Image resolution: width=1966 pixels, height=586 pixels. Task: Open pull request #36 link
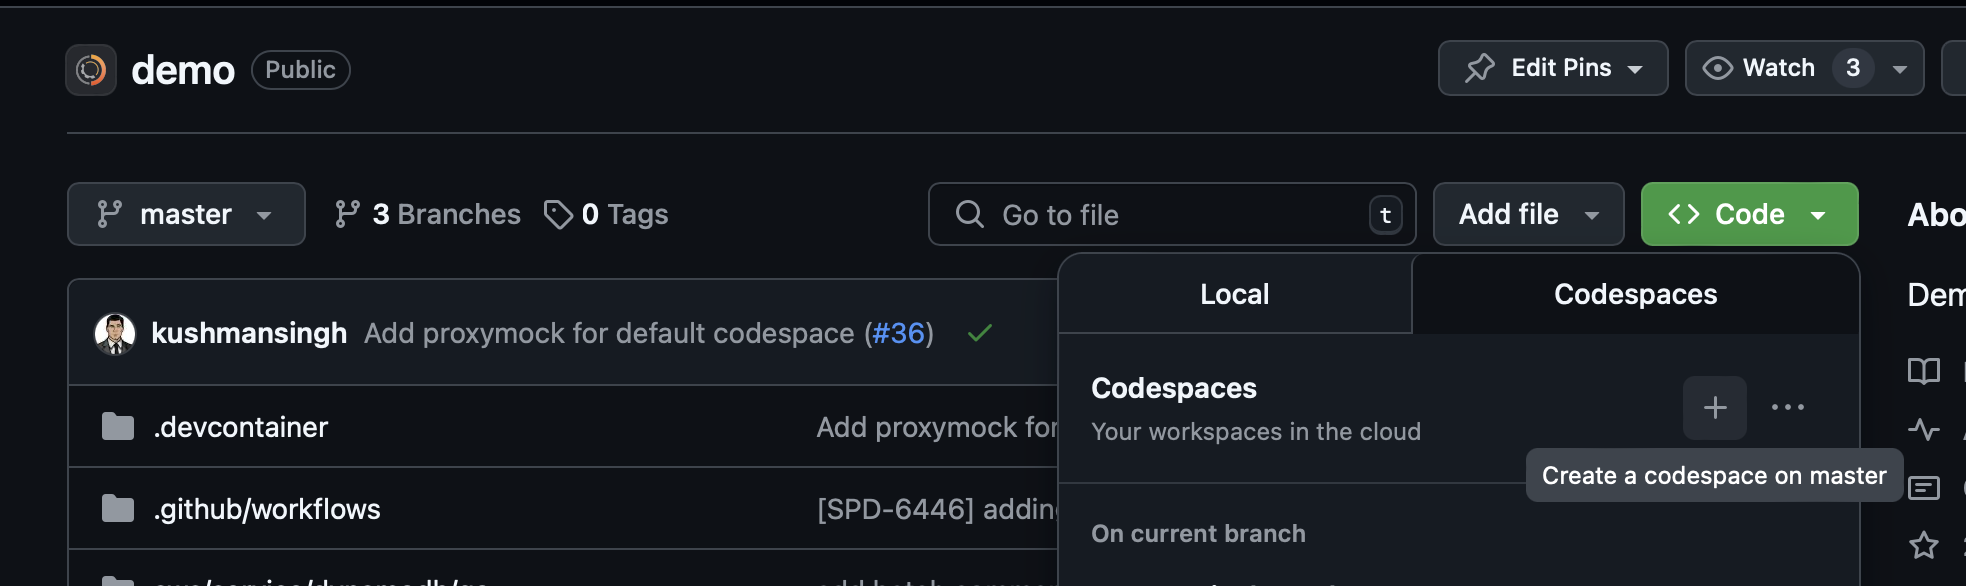[x=898, y=333]
